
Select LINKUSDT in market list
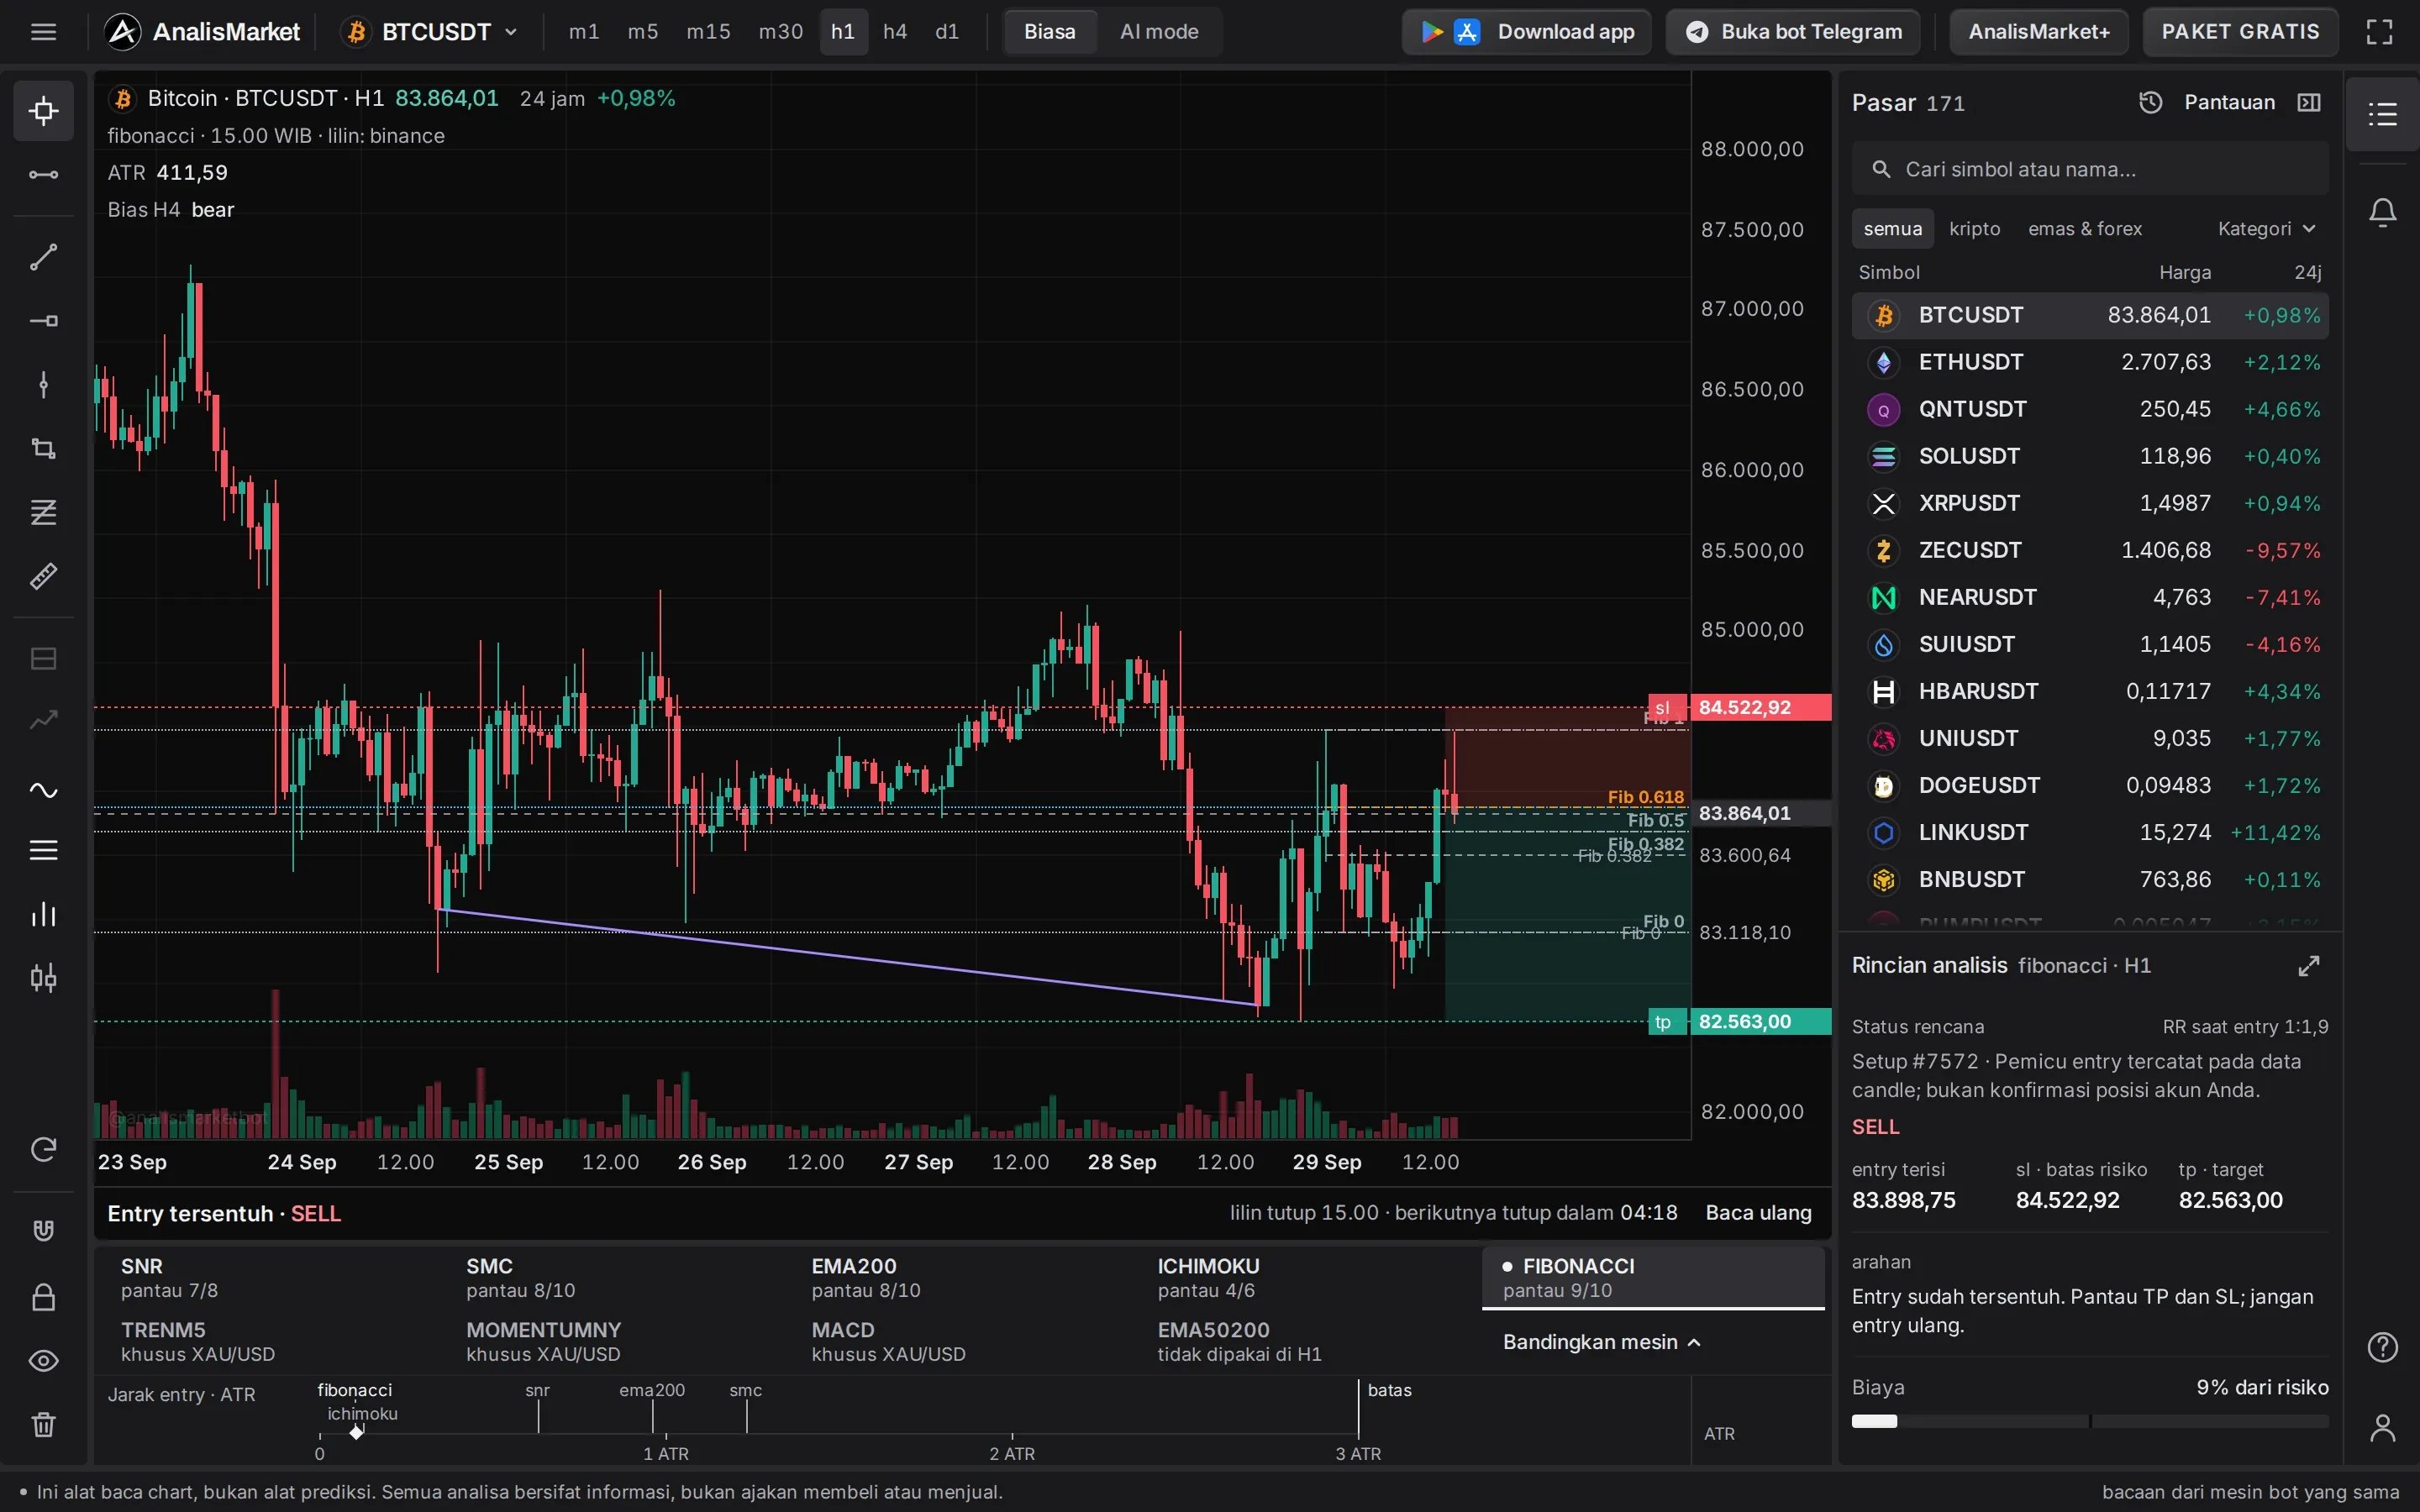pos(2090,833)
